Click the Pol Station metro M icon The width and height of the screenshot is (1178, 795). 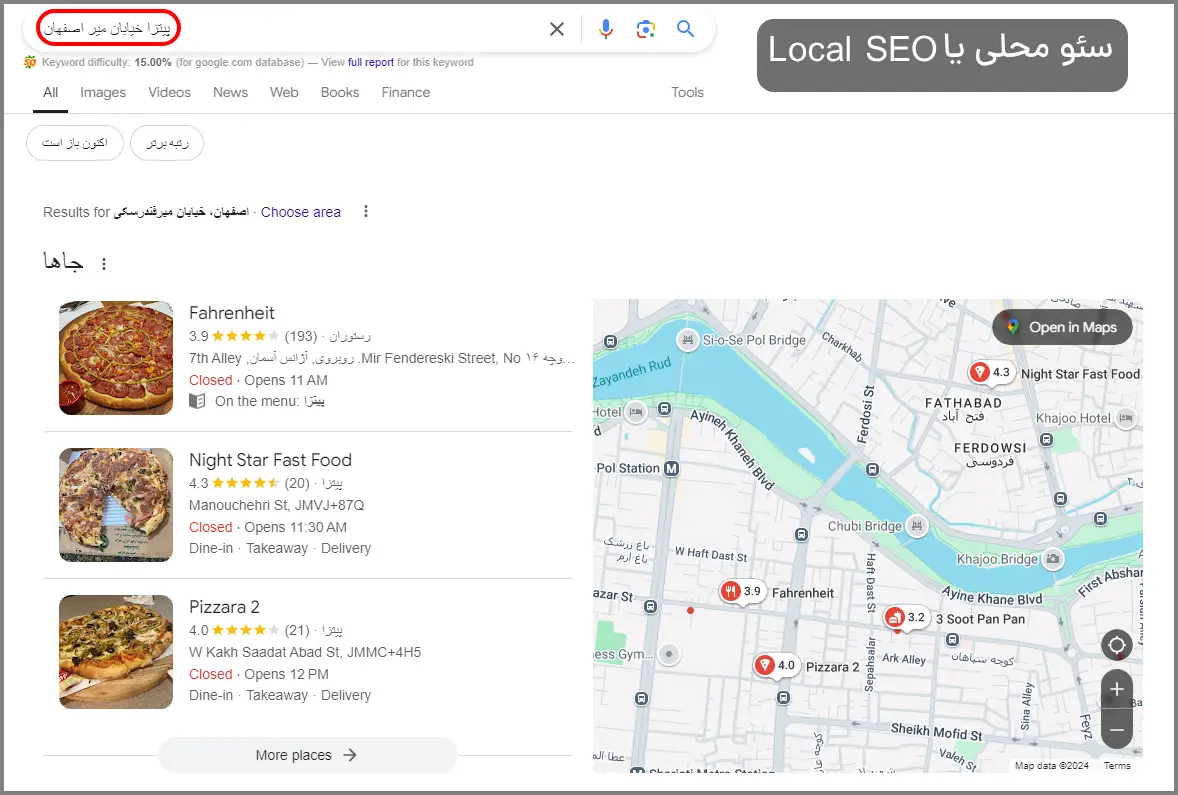pyautogui.click(x=671, y=468)
